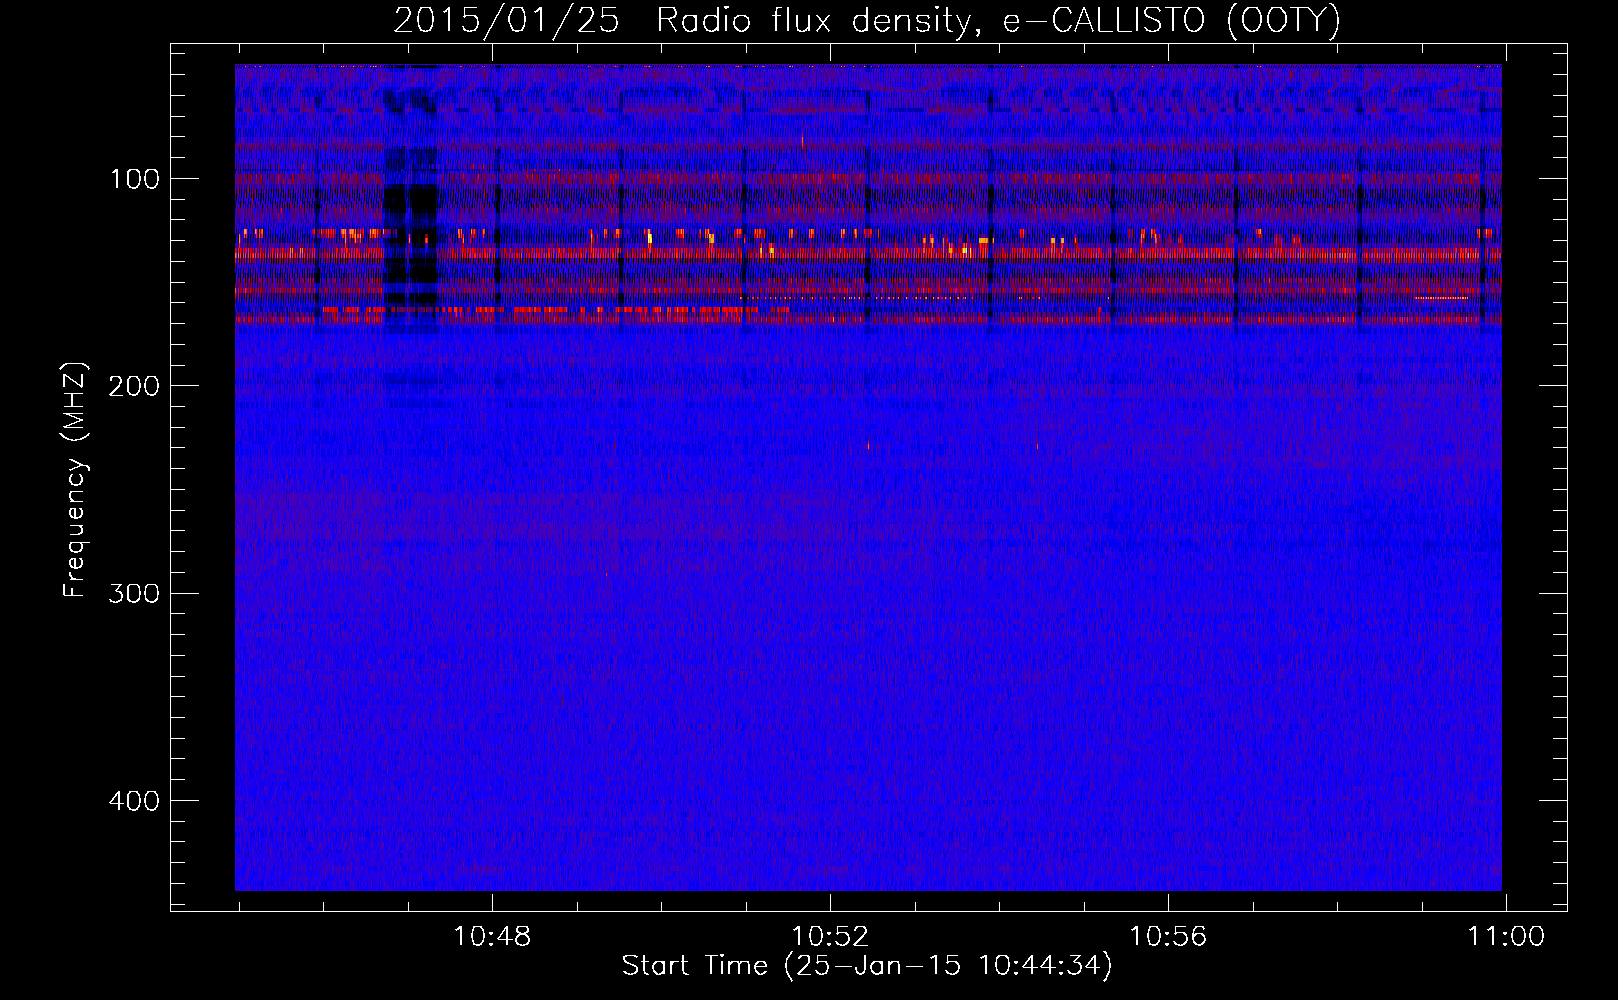Click the '10:56' time axis label
The width and height of the screenshot is (1618, 1000).
coord(1168,937)
